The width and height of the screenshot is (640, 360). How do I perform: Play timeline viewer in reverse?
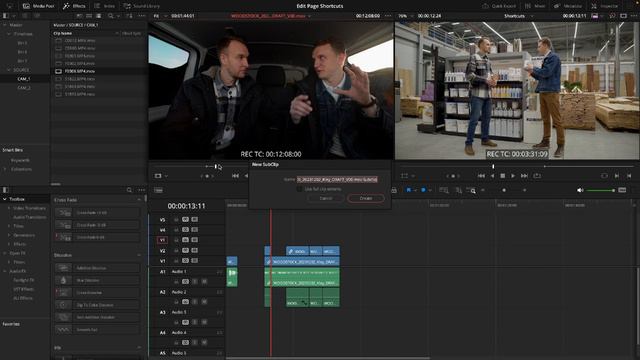(492, 176)
